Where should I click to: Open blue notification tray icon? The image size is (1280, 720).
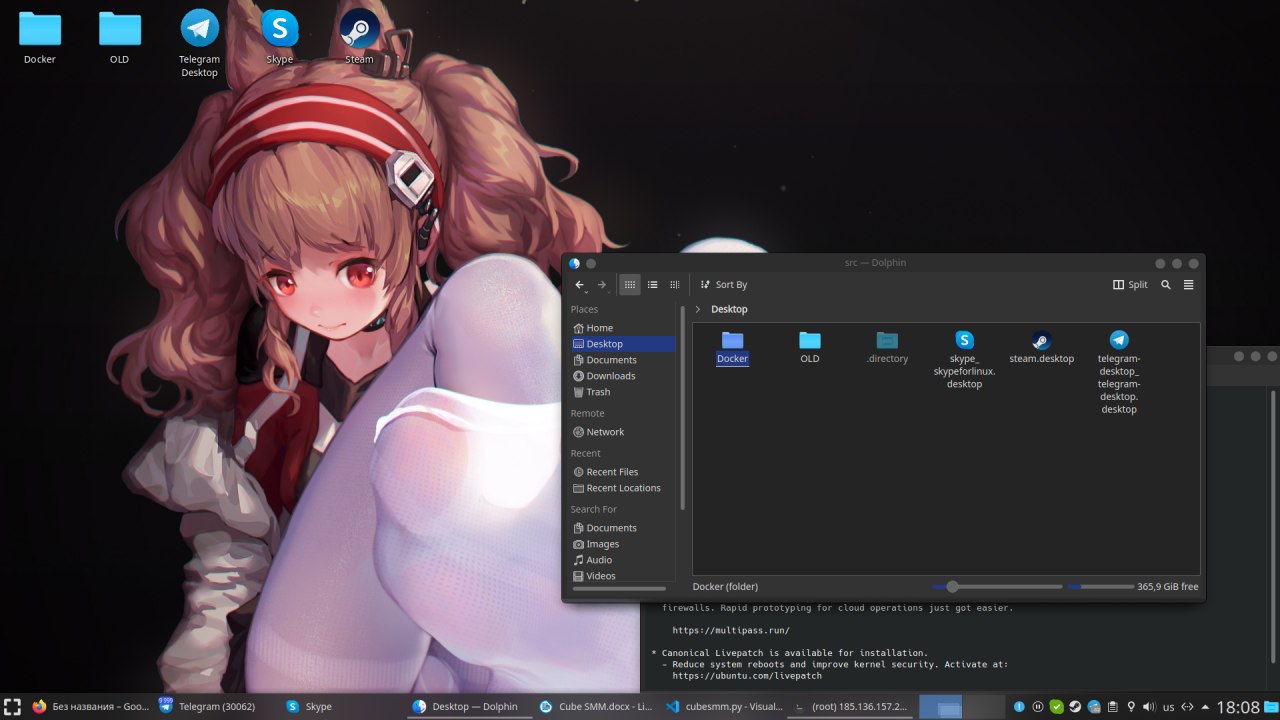(1020, 707)
